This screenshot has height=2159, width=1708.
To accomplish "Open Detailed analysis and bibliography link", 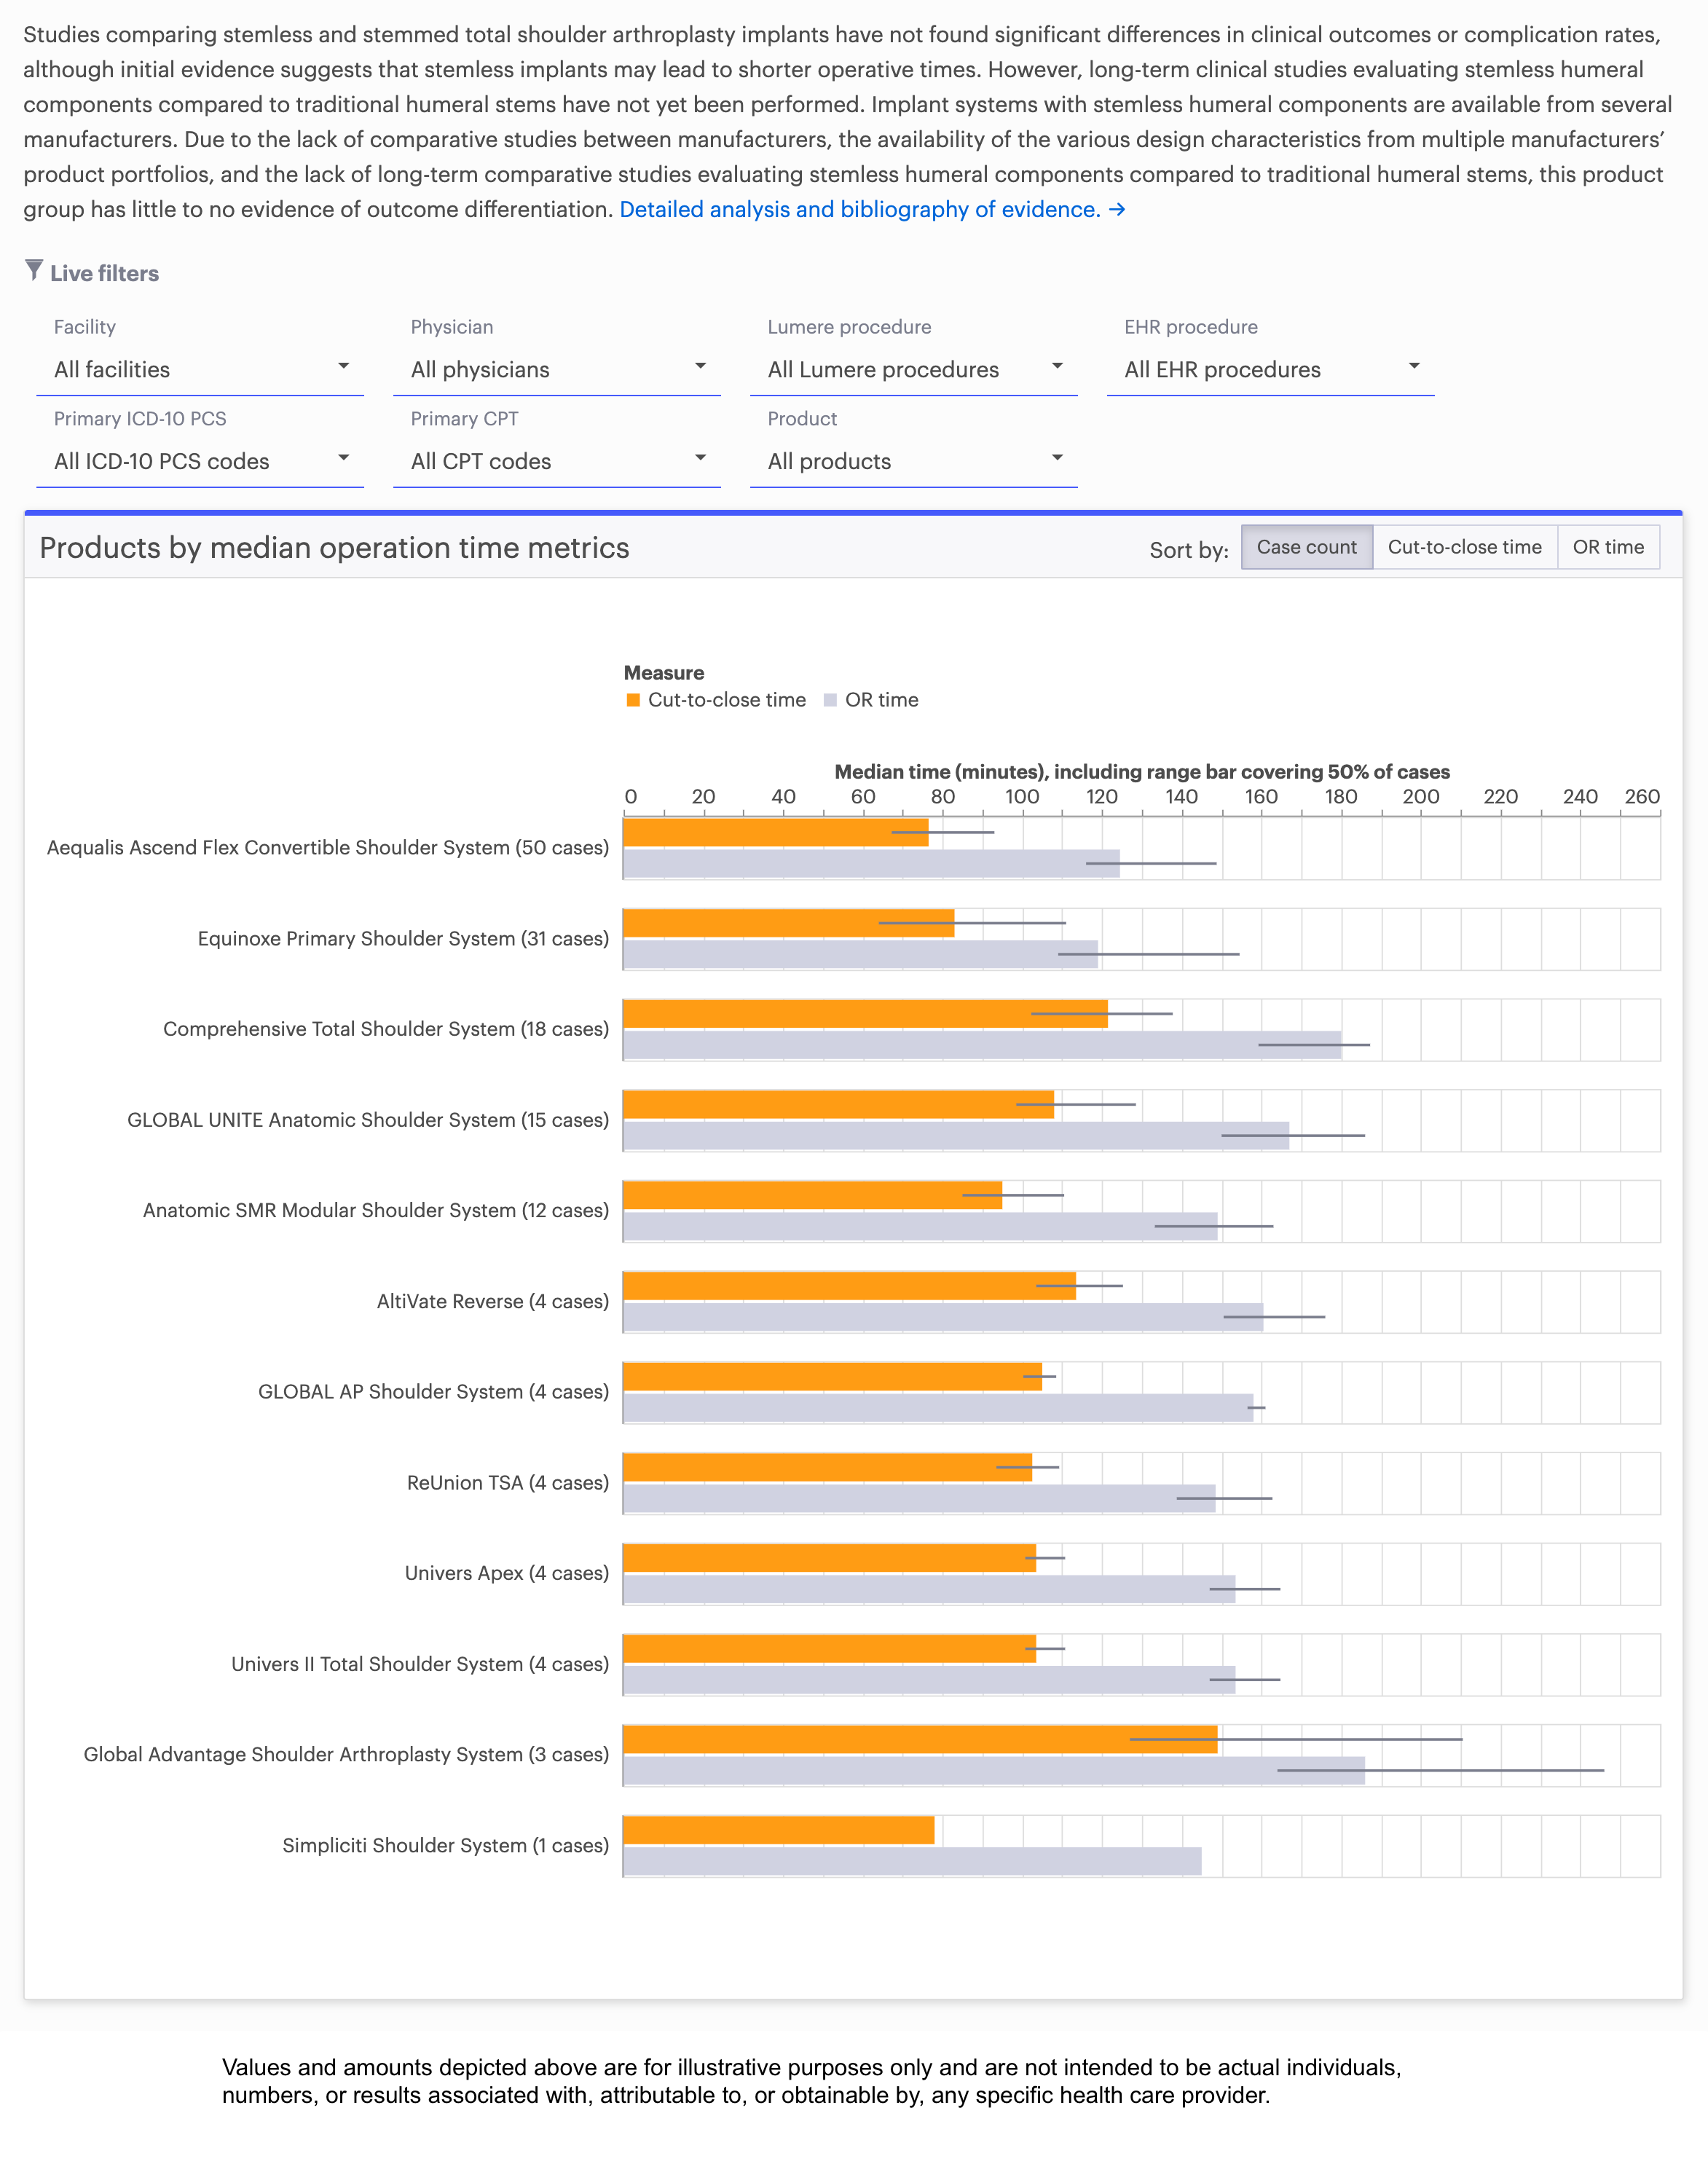I will click(859, 210).
